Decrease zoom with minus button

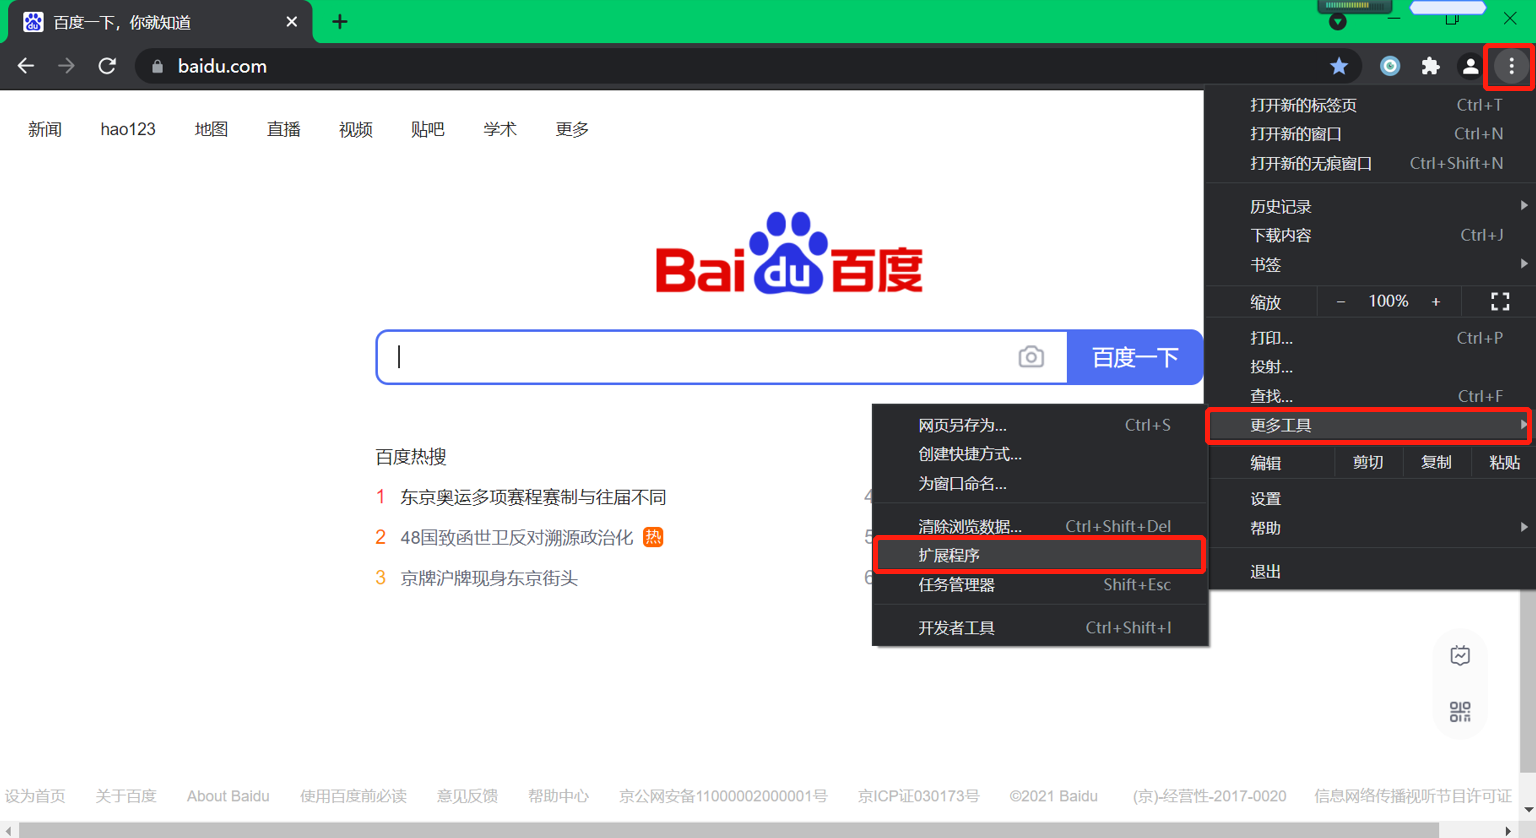pyautogui.click(x=1341, y=301)
